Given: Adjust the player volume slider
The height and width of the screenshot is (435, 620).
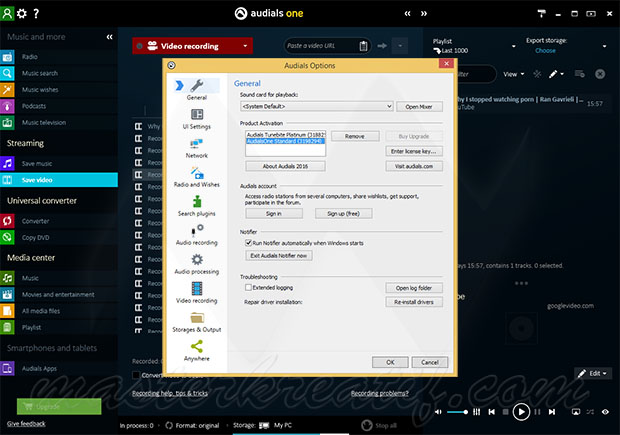Looking at the screenshot, I should click(x=457, y=412).
